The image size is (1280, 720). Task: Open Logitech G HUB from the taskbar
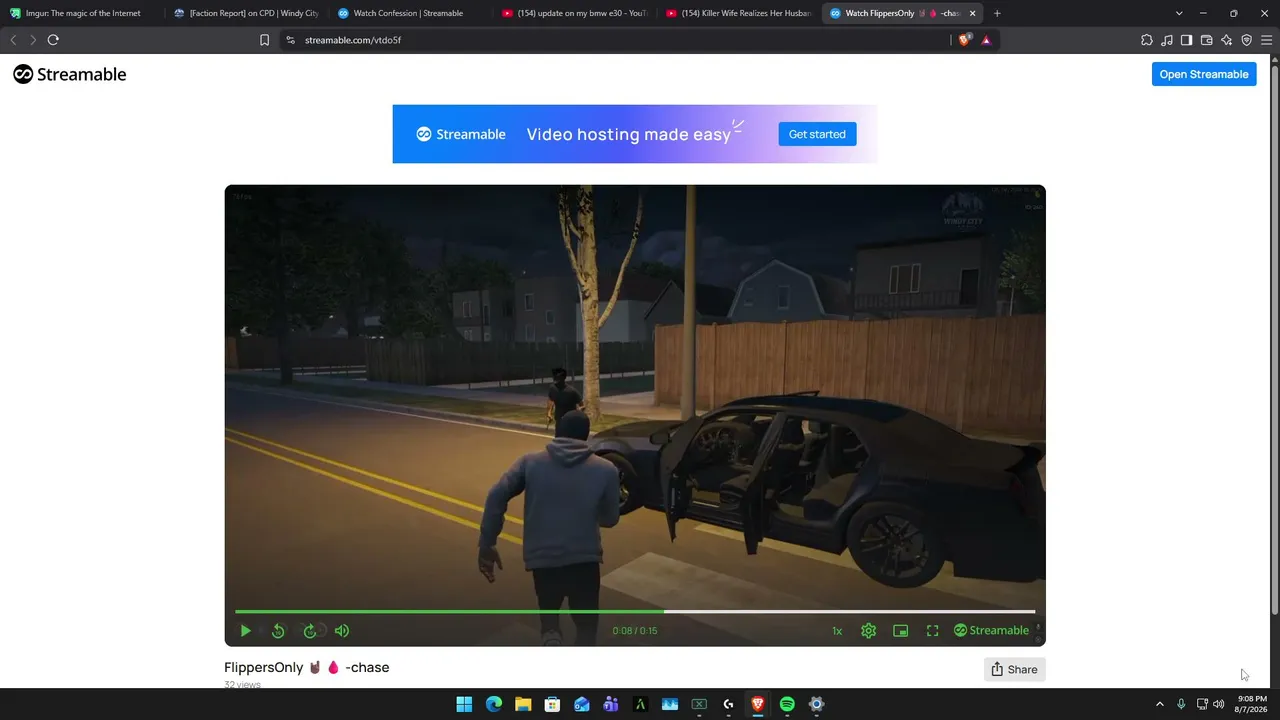pos(728,704)
